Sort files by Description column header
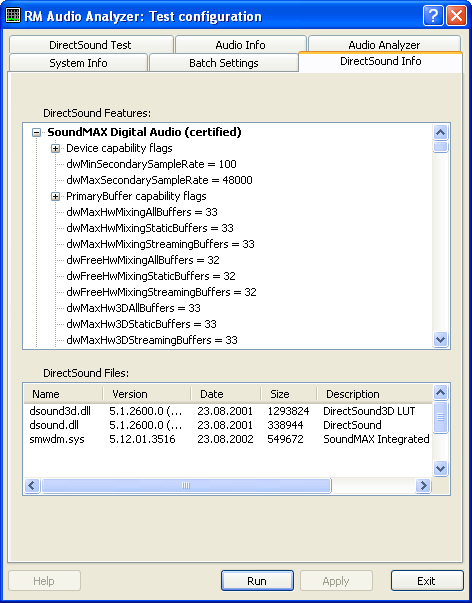 point(374,394)
